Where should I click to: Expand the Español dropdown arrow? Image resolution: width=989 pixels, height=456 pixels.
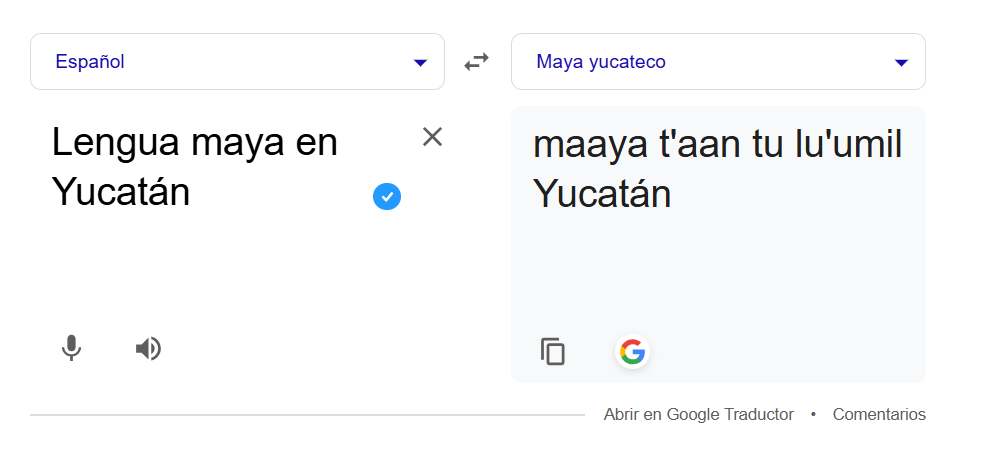point(420,63)
